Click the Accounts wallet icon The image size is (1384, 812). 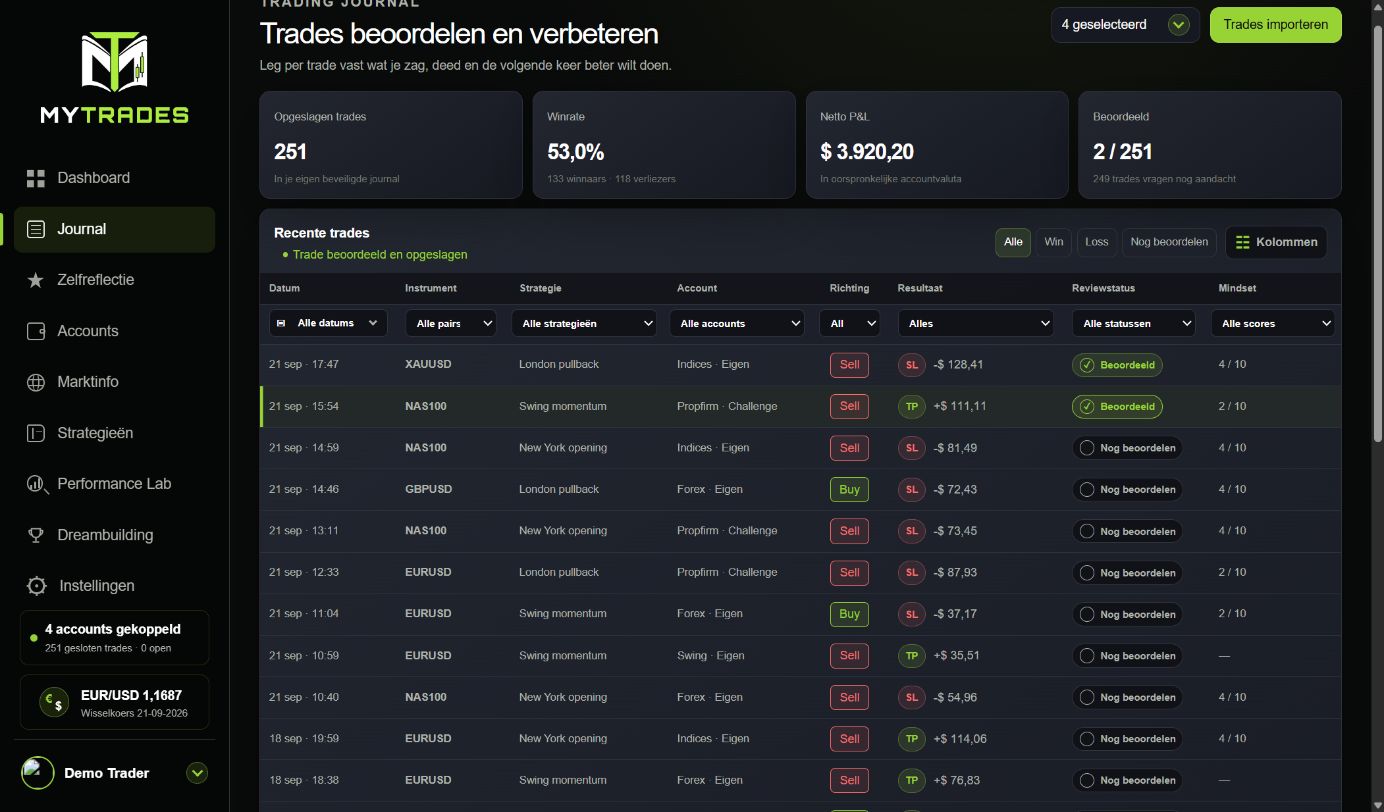(x=36, y=331)
